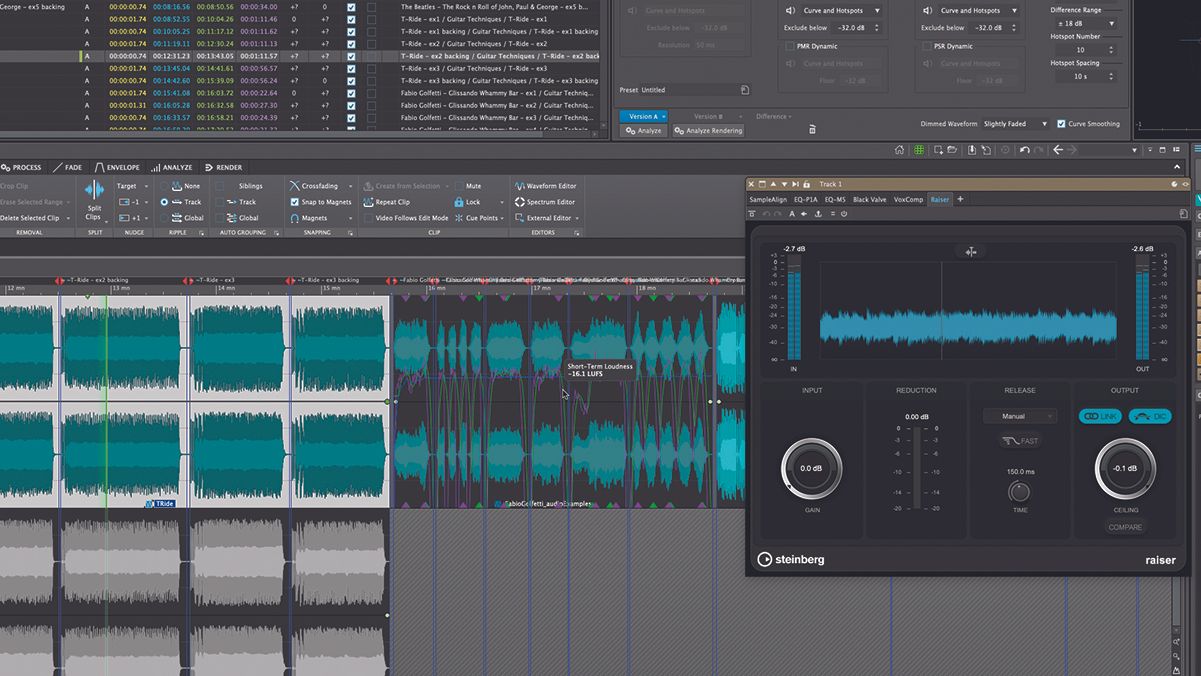Toggle the LINK button in Raiser output

coord(1100,416)
